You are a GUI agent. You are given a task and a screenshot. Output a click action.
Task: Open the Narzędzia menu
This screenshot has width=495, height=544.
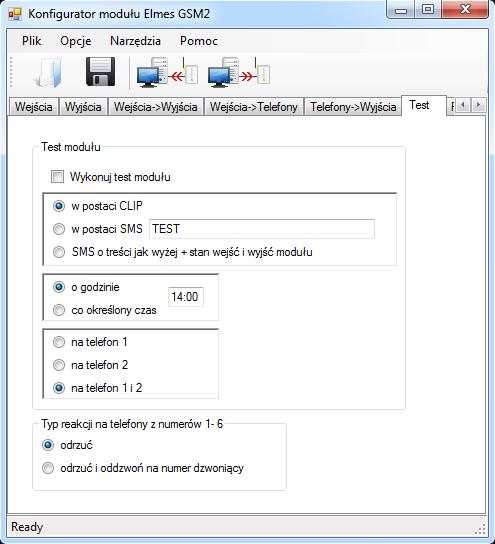(x=135, y=41)
